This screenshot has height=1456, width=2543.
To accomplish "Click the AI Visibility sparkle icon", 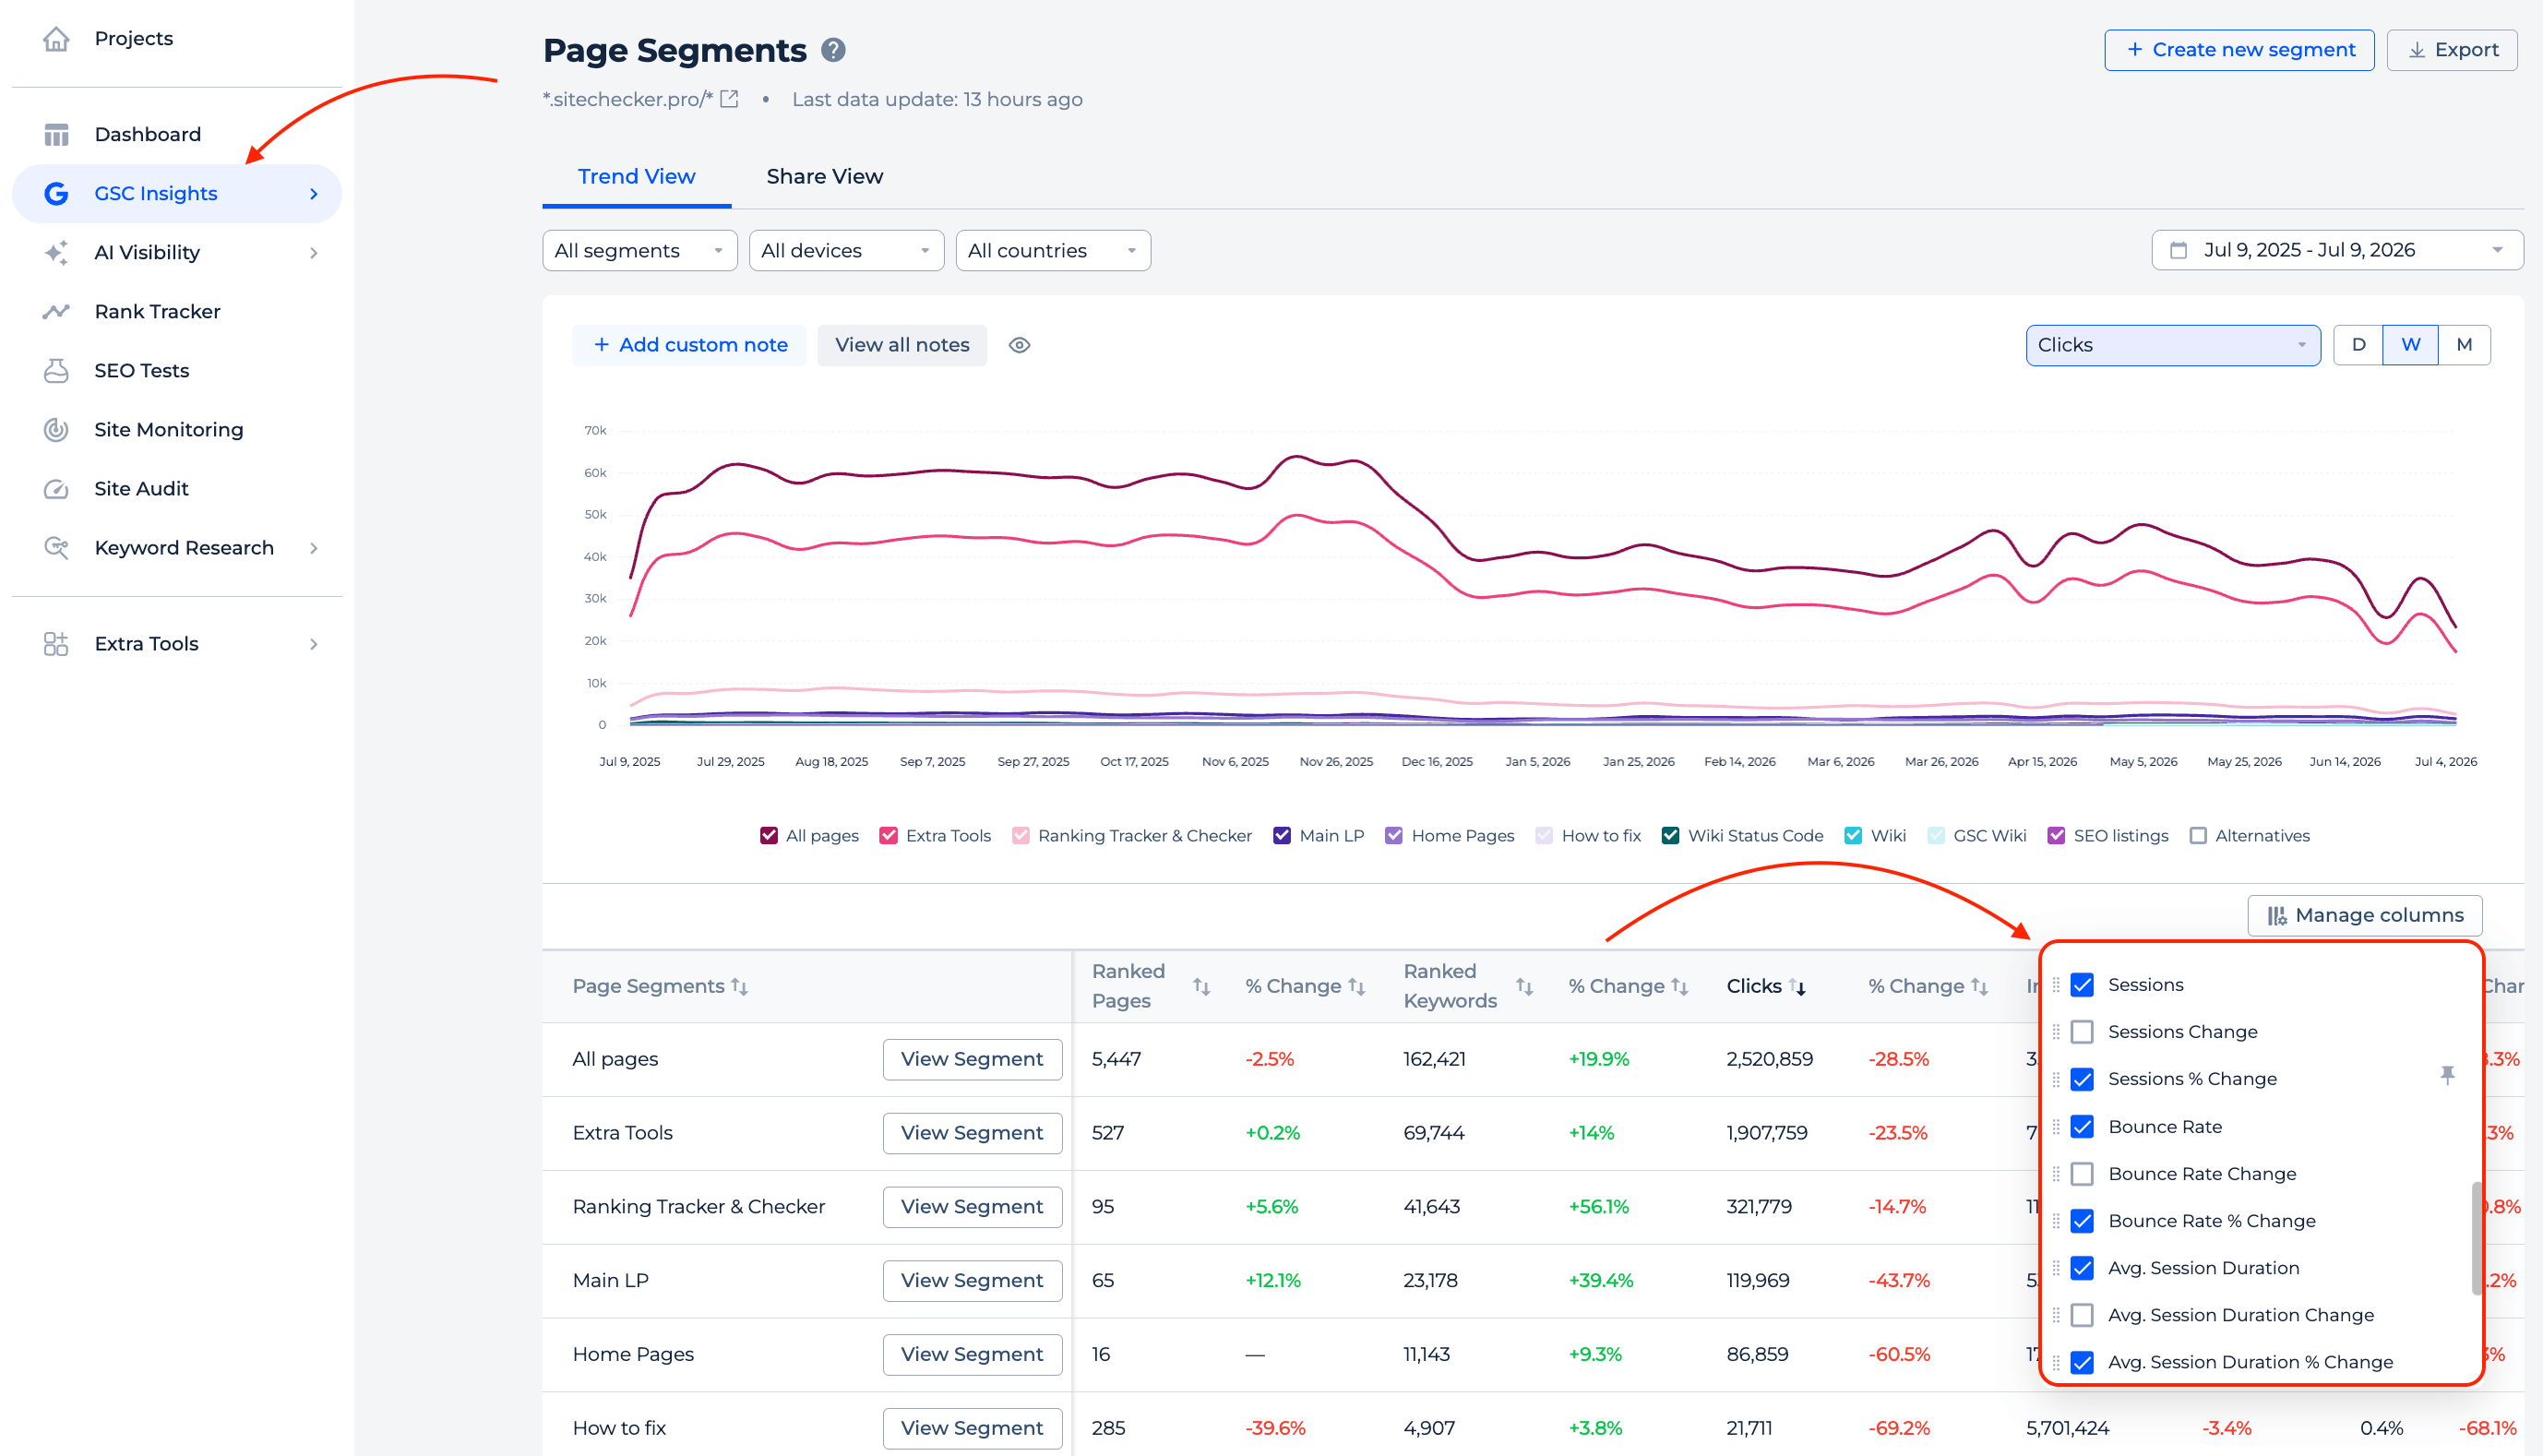I will point(56,252).
